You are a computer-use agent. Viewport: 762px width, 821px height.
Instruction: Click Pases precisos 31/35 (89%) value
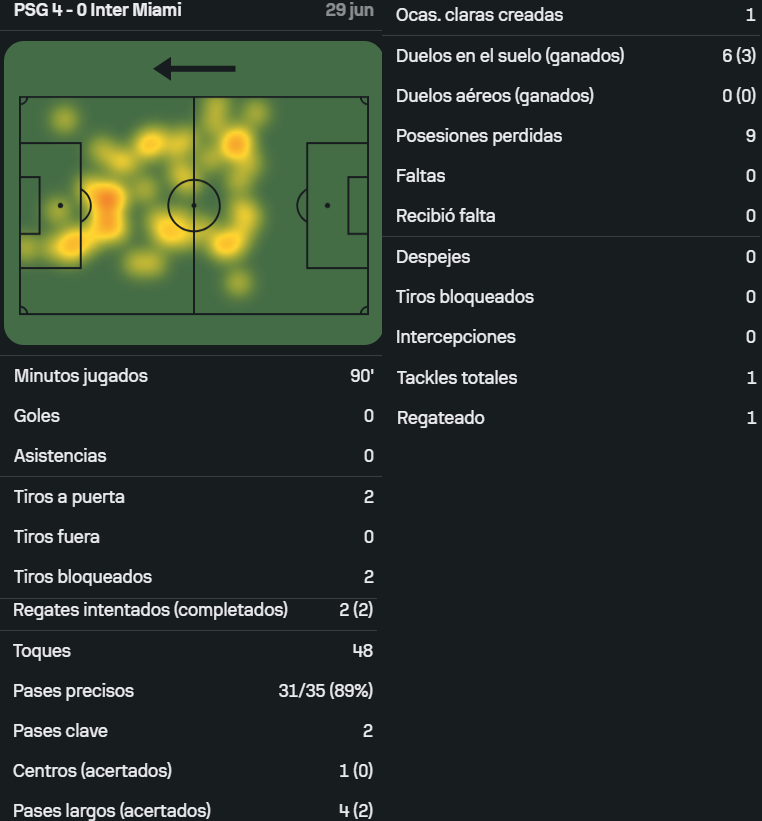[326, 691]
